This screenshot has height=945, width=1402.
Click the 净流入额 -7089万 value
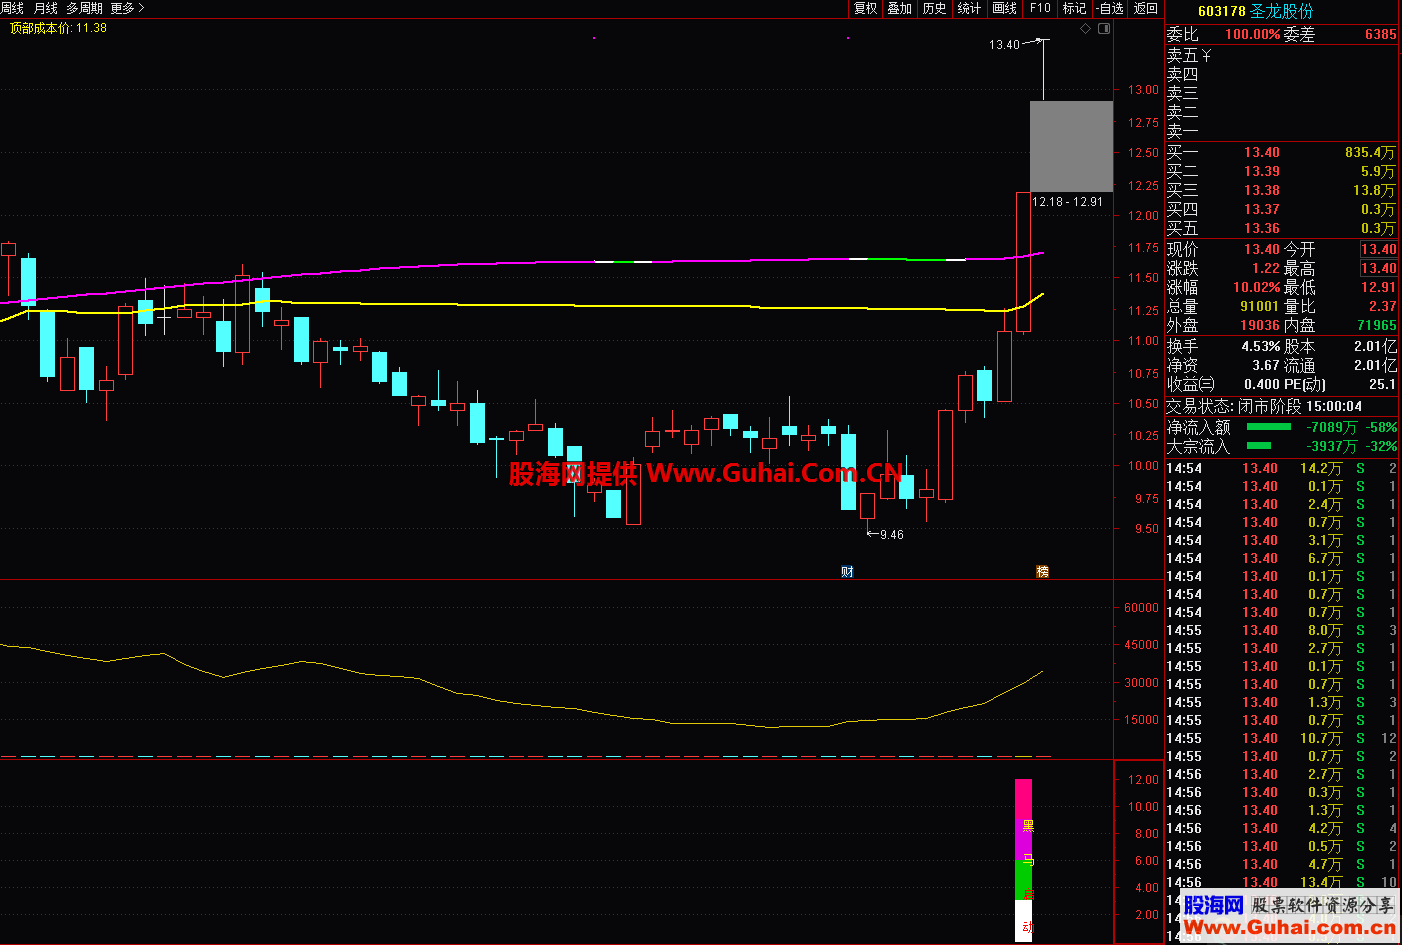1332,428
